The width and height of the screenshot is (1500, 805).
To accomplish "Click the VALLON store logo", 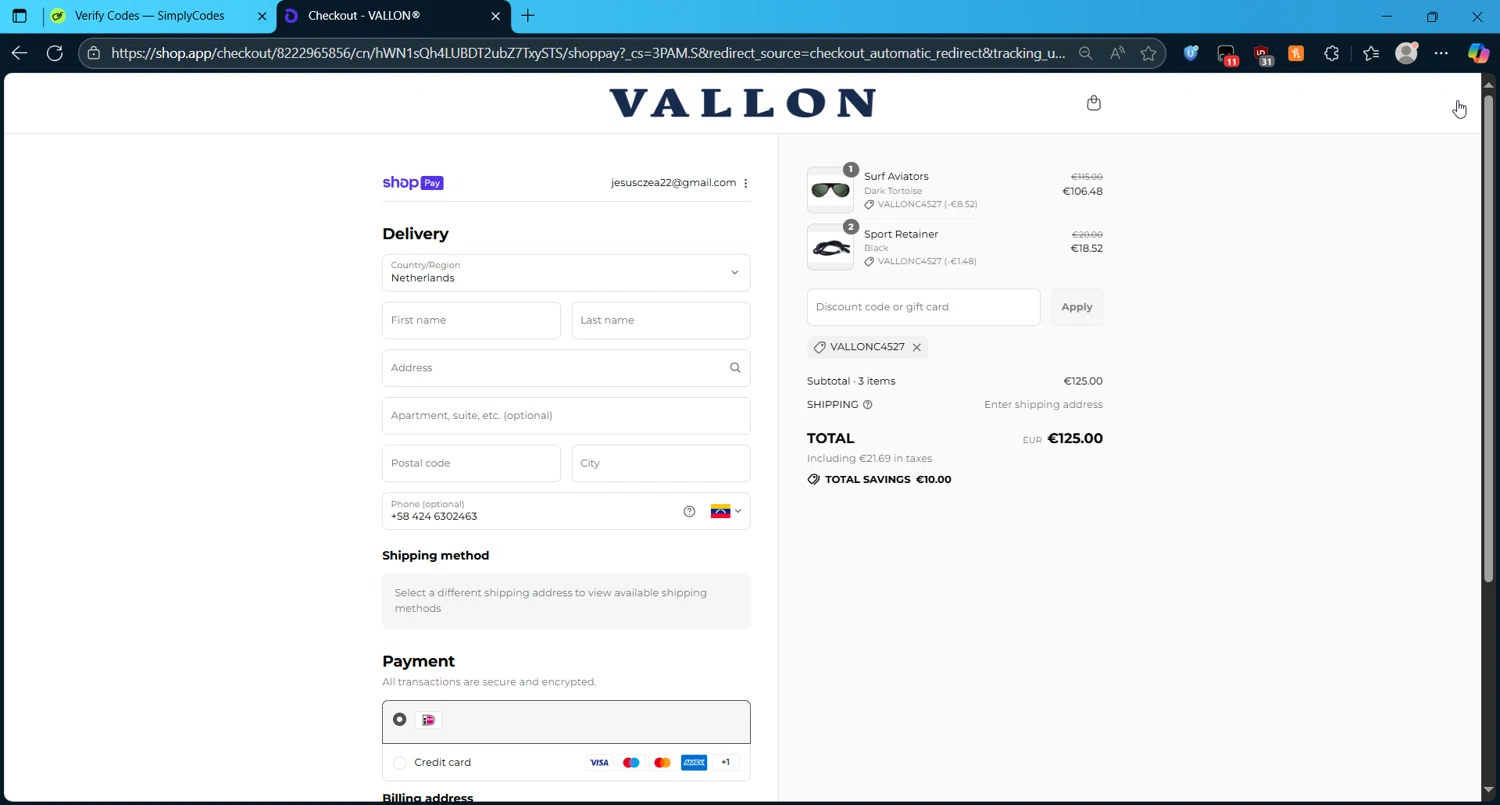I will [x=743, y=103].
